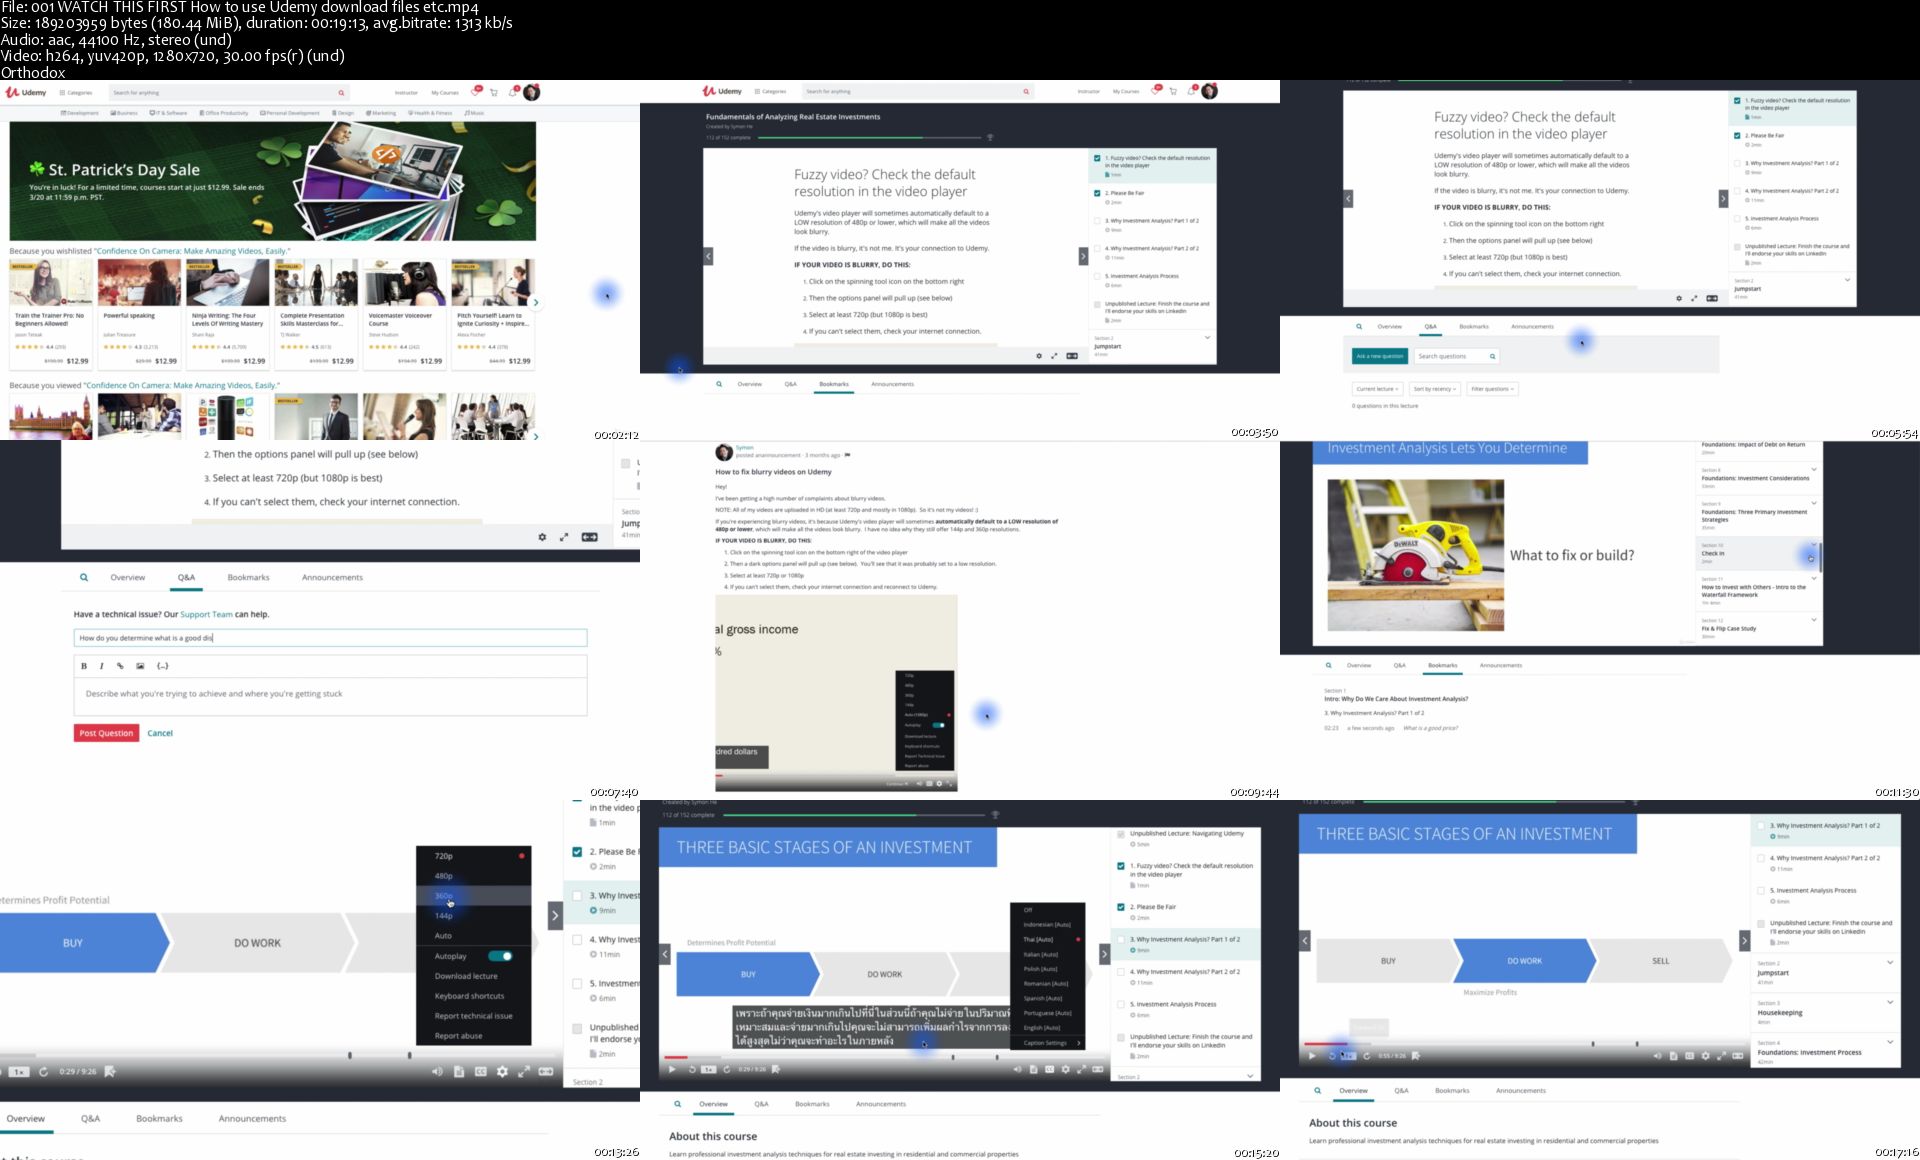
Task: Click the question title input field
Action: [330, 638]
